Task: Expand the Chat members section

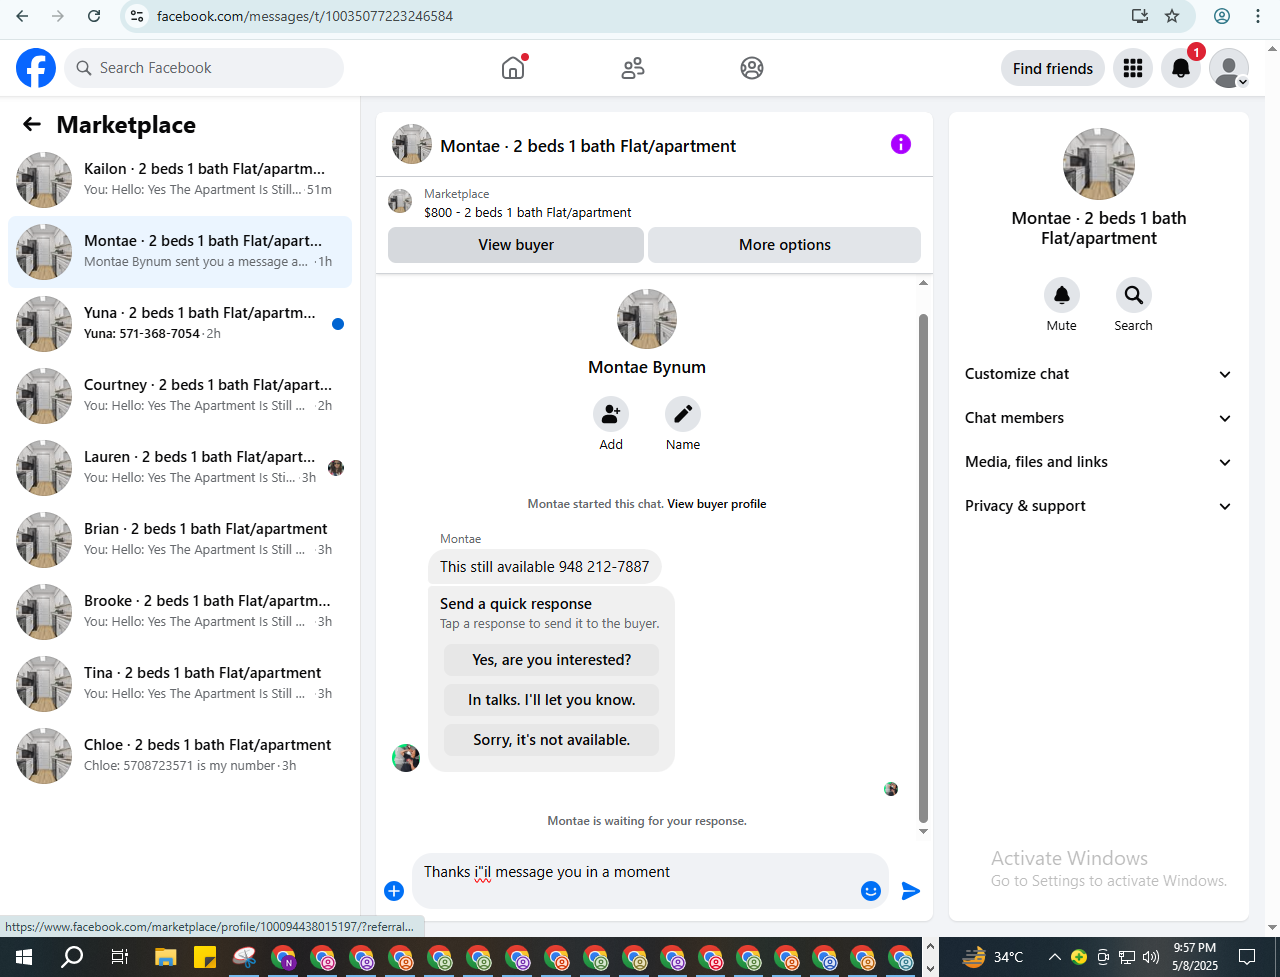Action: 1099,418
